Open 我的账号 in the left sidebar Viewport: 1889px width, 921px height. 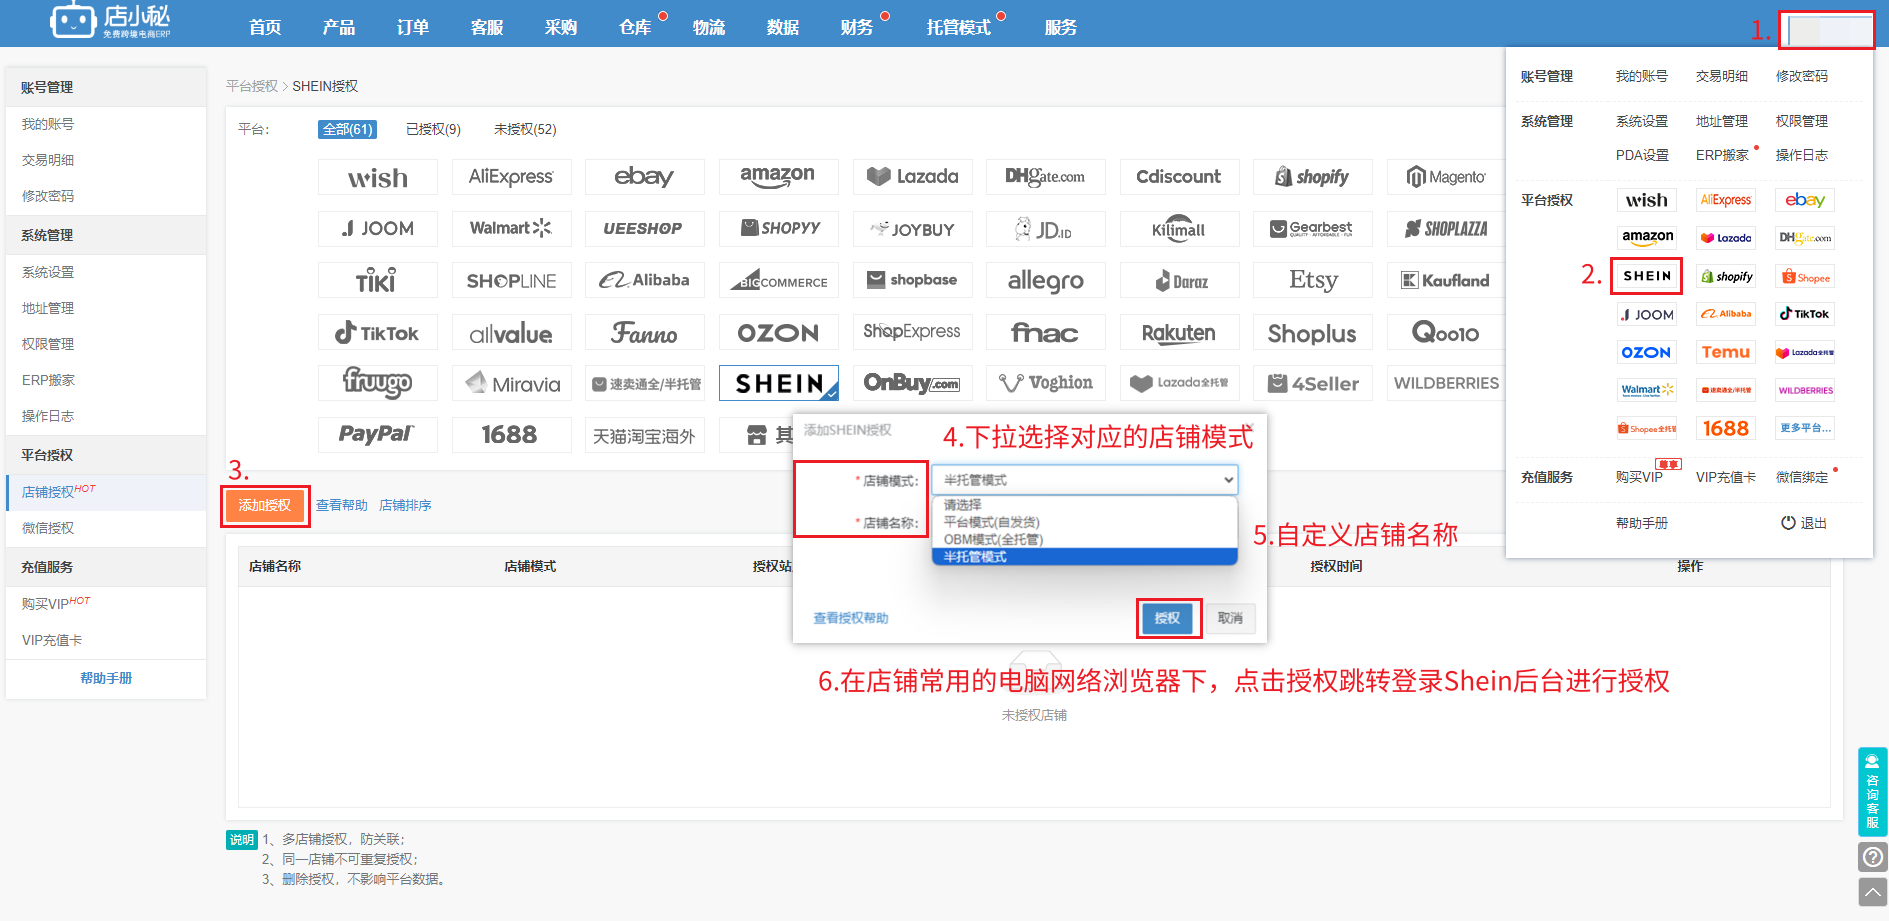click(106, 124)
